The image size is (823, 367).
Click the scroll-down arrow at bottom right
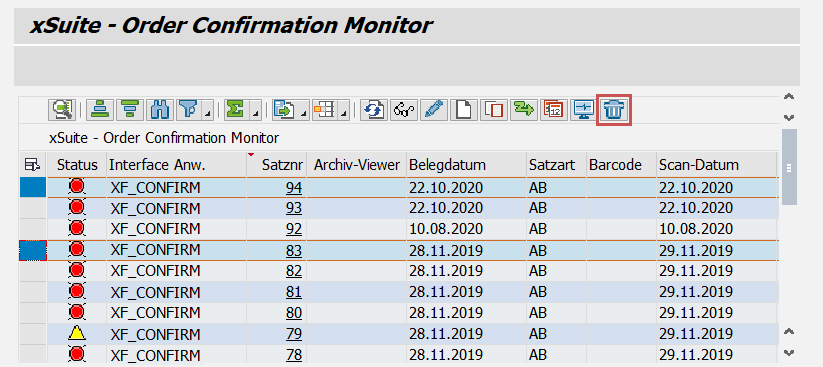click(788, 353)
